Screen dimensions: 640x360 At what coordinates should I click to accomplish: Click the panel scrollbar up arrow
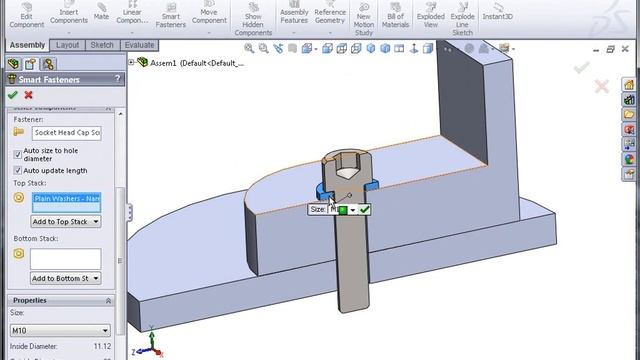(x=120, y=113)
